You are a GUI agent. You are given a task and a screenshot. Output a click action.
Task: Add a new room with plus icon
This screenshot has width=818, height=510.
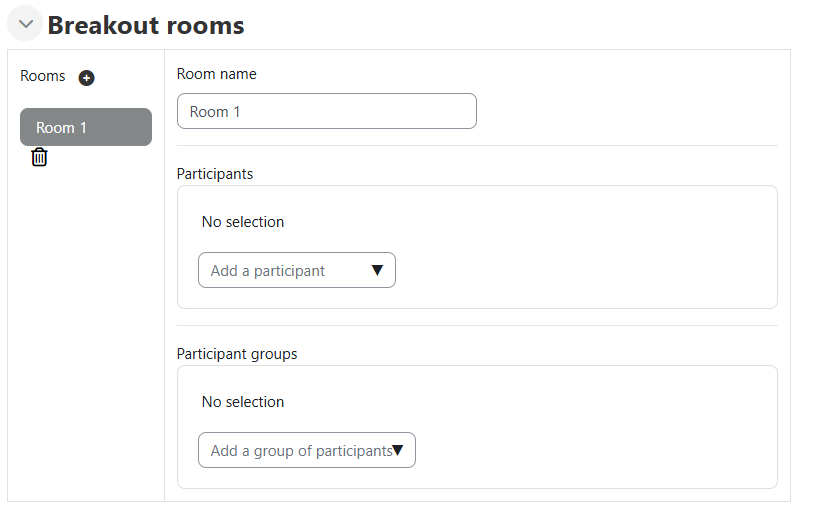[87, 78]
